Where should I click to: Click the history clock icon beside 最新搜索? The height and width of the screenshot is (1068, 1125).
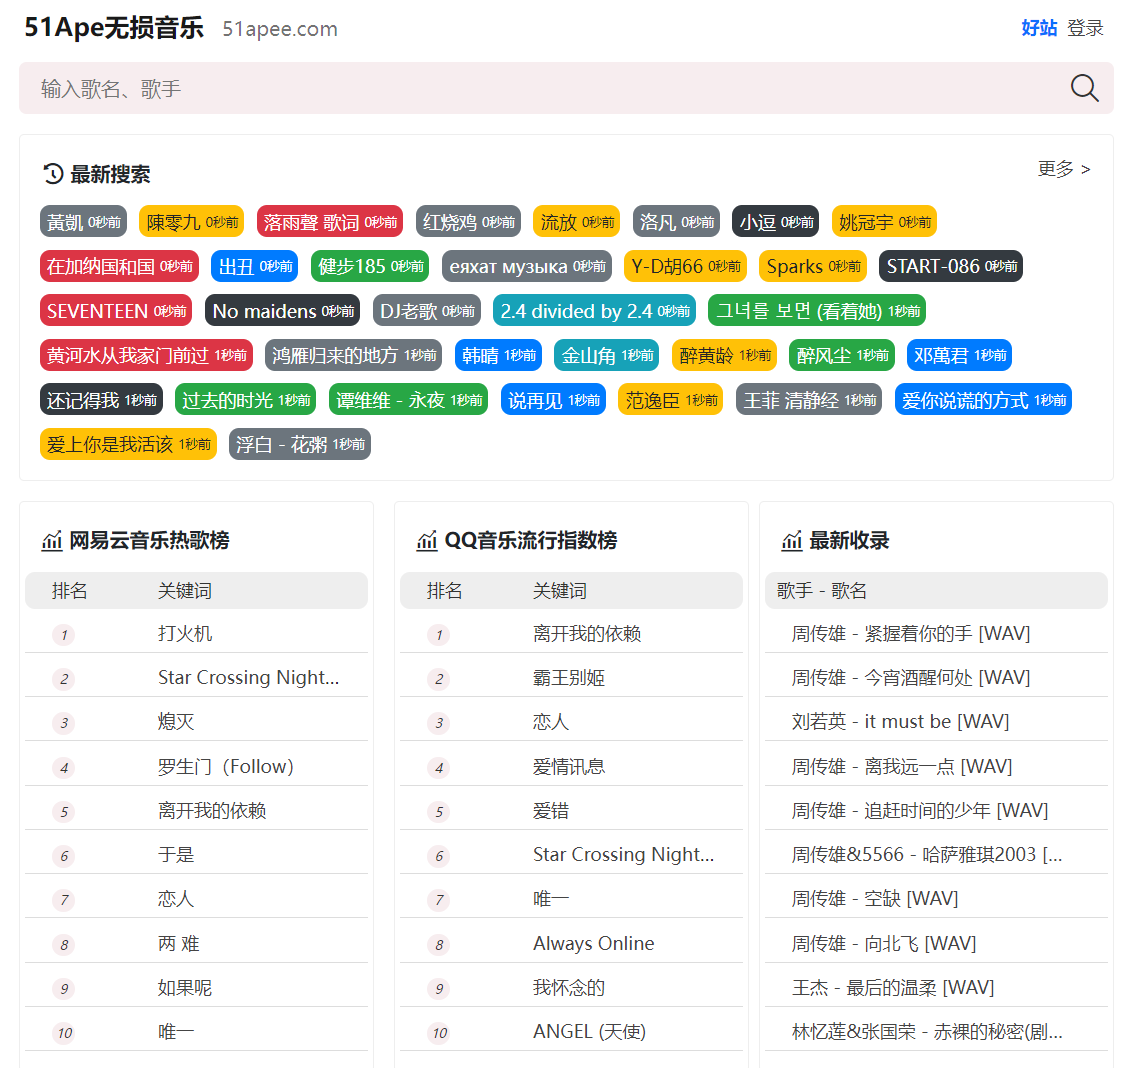(x=53, y=174)
